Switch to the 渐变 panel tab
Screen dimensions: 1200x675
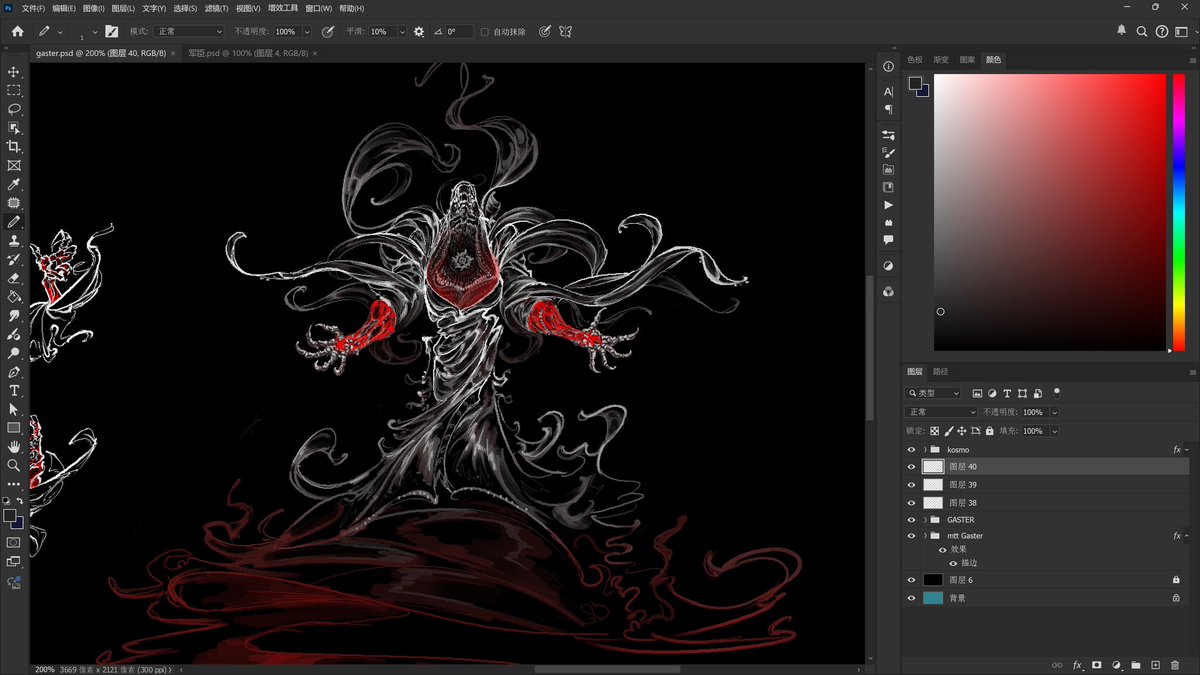[941, 60]
